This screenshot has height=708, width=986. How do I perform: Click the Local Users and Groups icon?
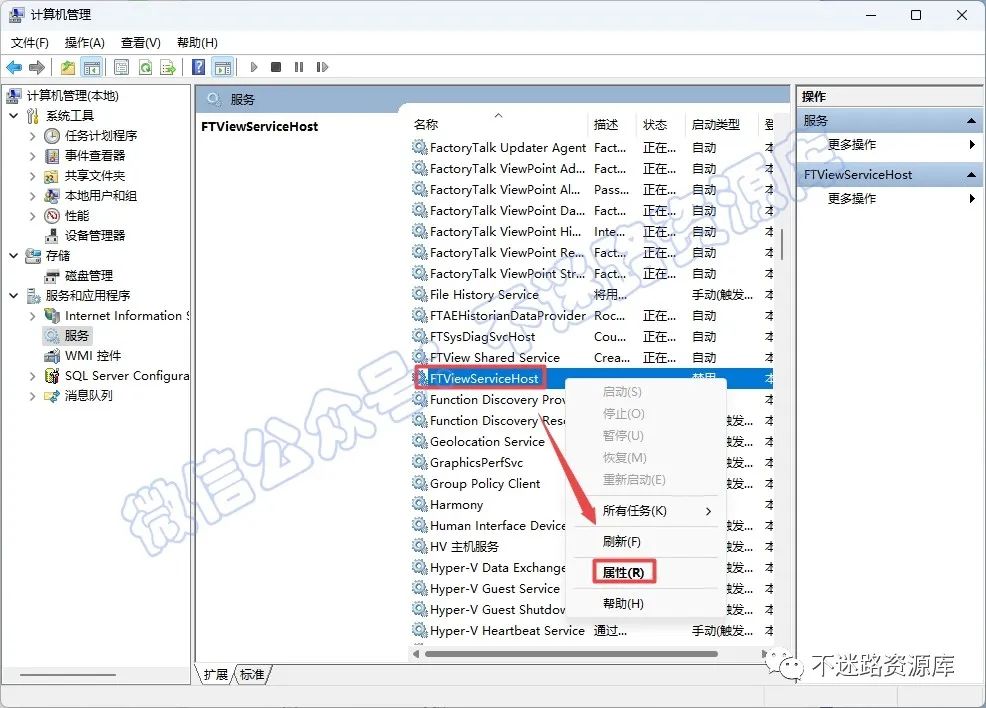(52, 196)
